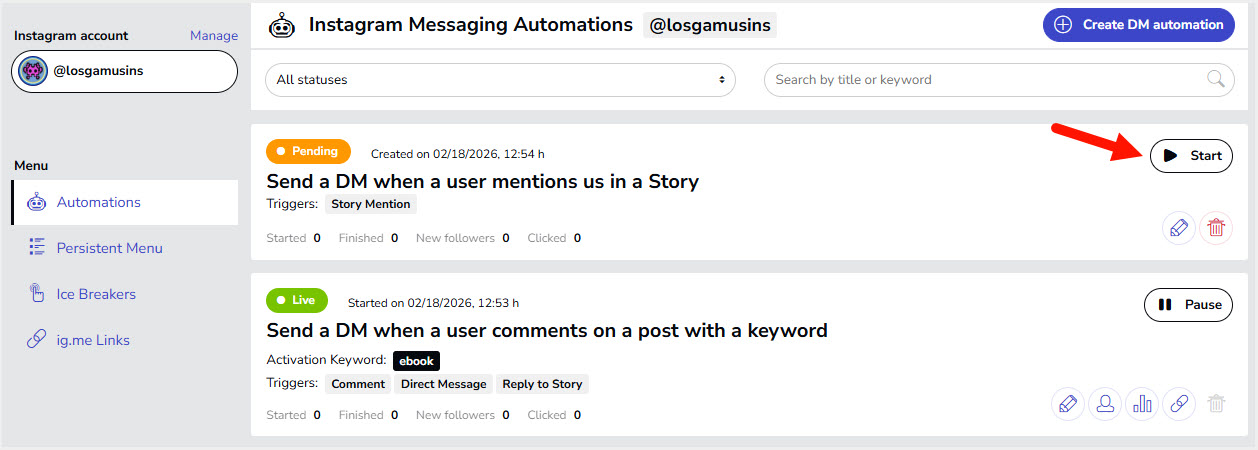This screenshot has height=450, width=1258.
Task: Open Automations in the menu
Action: [98, 202]
